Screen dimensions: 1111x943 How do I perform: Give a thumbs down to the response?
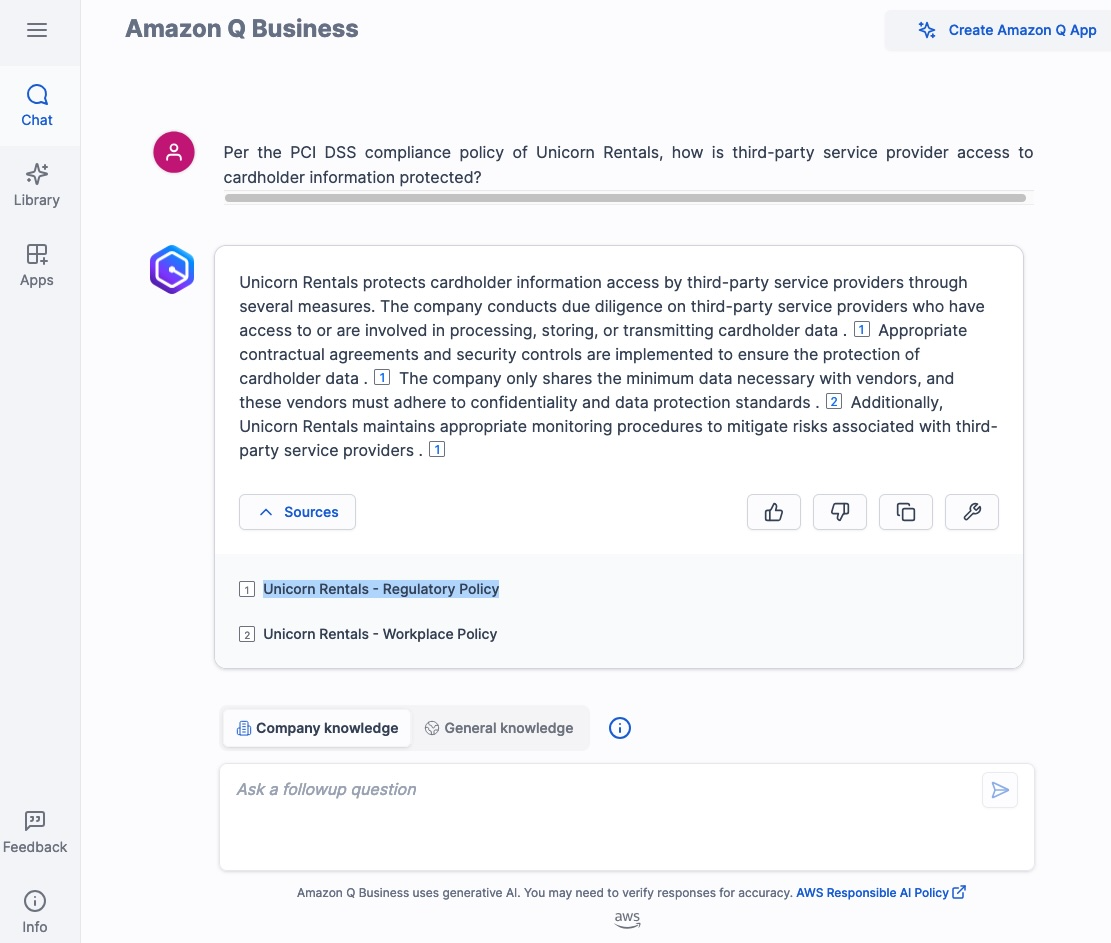click(x=840, y=511)
